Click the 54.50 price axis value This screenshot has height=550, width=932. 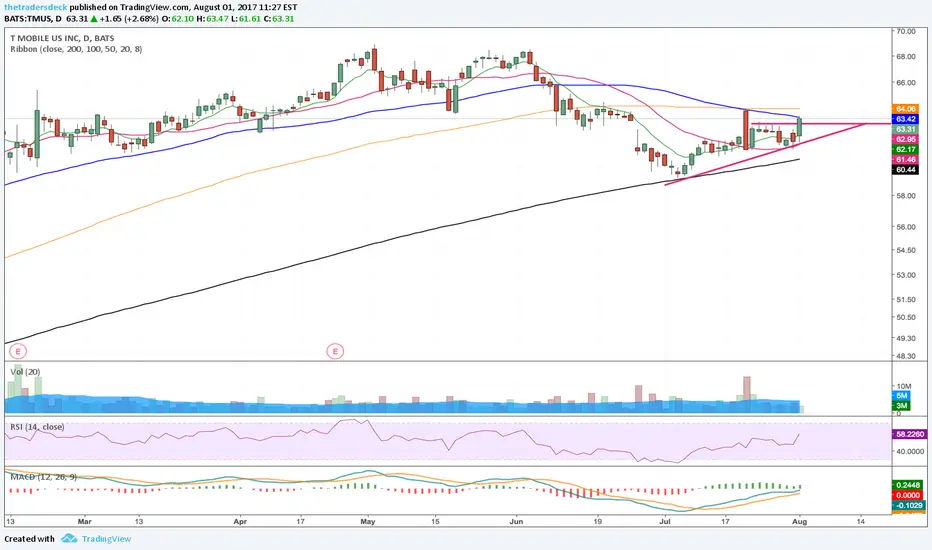[x=906, y=250]
